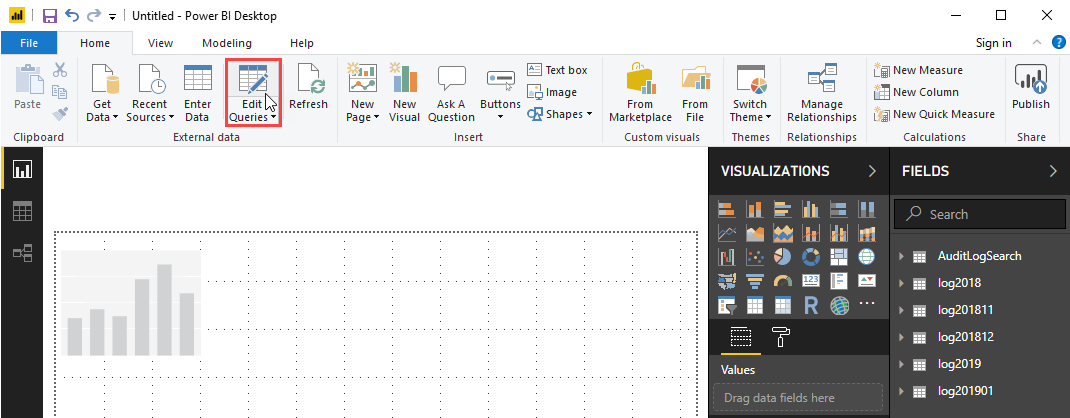Switch to Data view in left sidebar
This screenshot has height=418, width=1070.
click(23, 212)
